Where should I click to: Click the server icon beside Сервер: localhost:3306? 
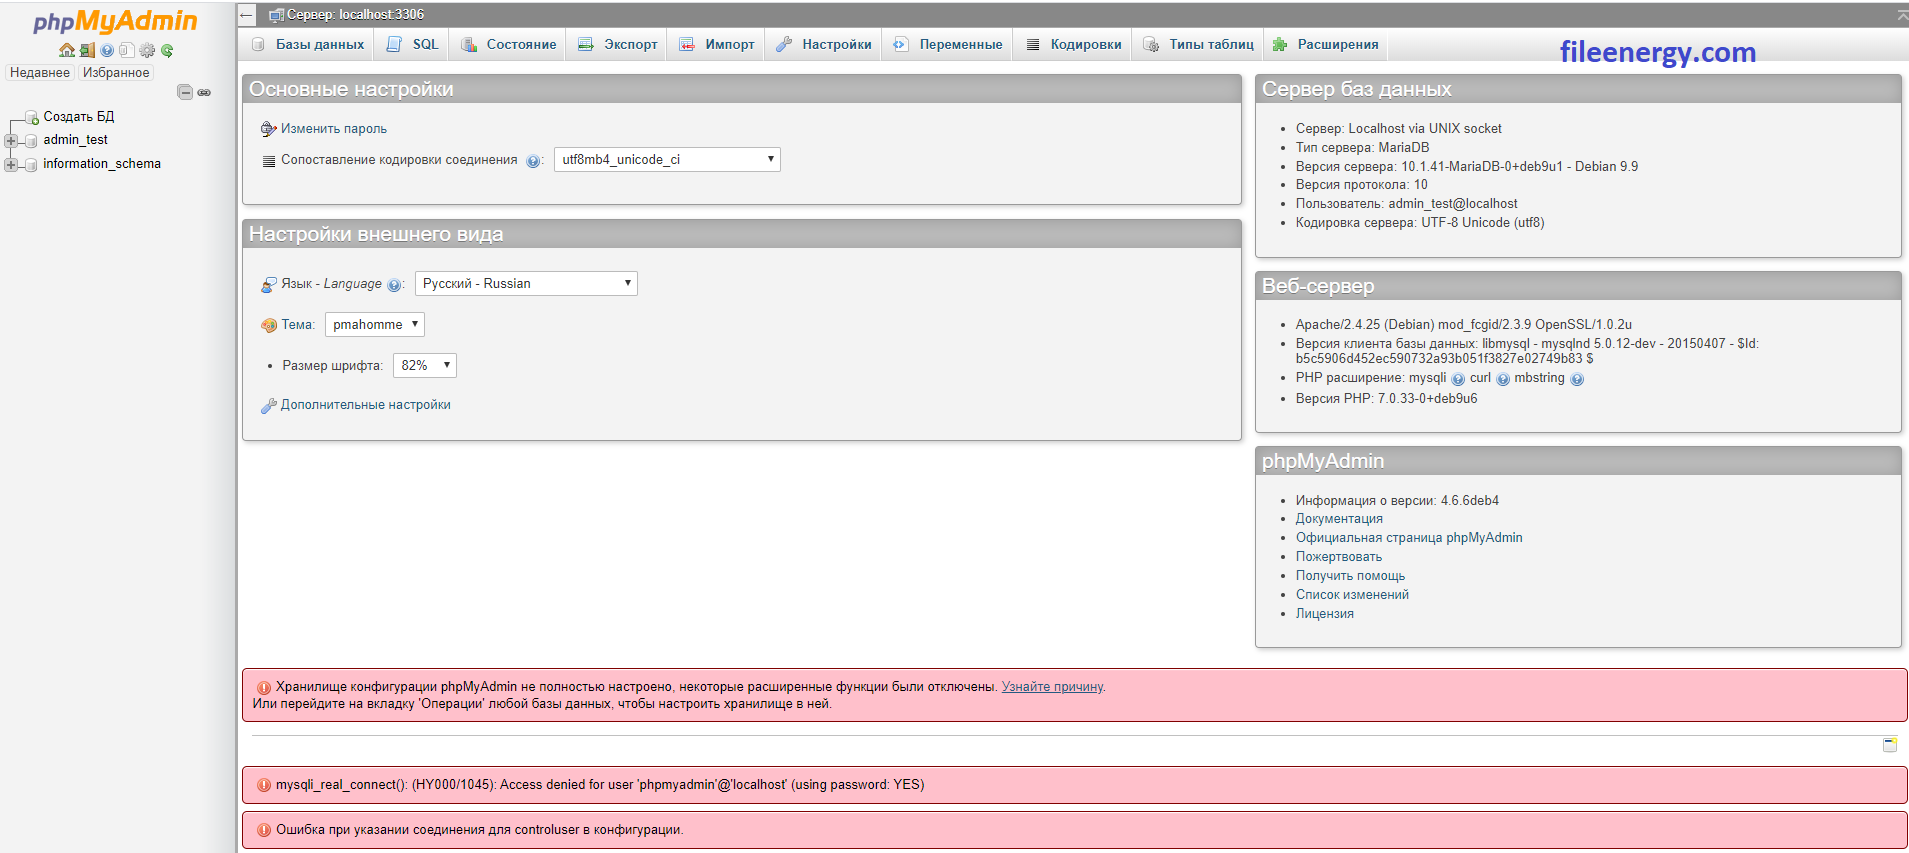click(277, 15)
